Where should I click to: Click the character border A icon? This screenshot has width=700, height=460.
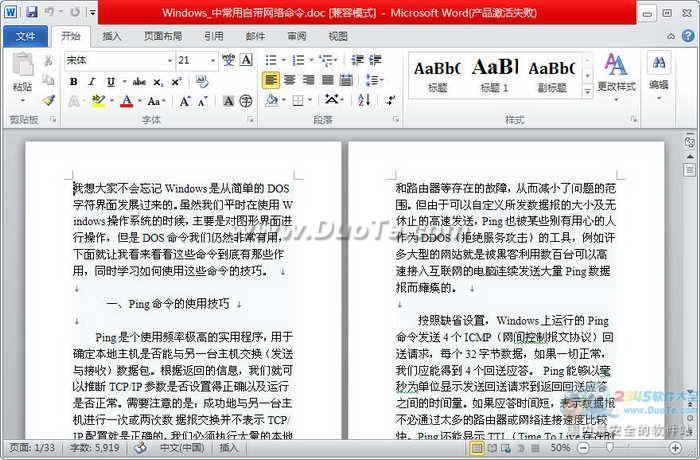pos(246,60)
